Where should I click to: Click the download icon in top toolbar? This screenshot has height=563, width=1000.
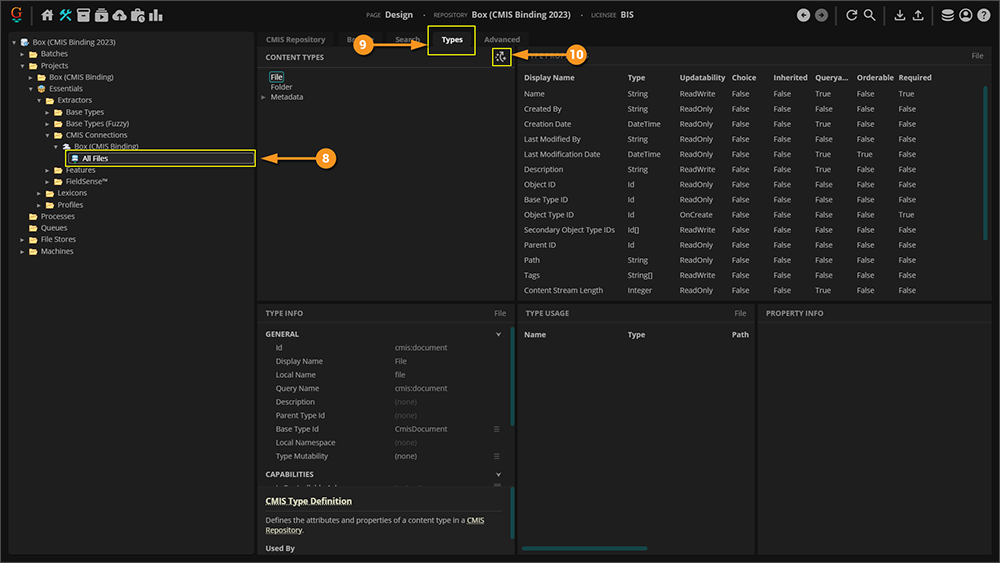coord(900,15)
